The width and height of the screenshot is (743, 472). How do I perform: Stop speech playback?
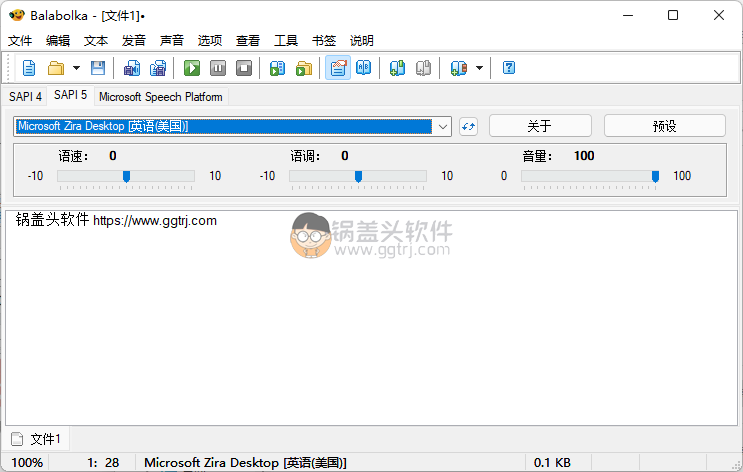[x=244, y=68]
